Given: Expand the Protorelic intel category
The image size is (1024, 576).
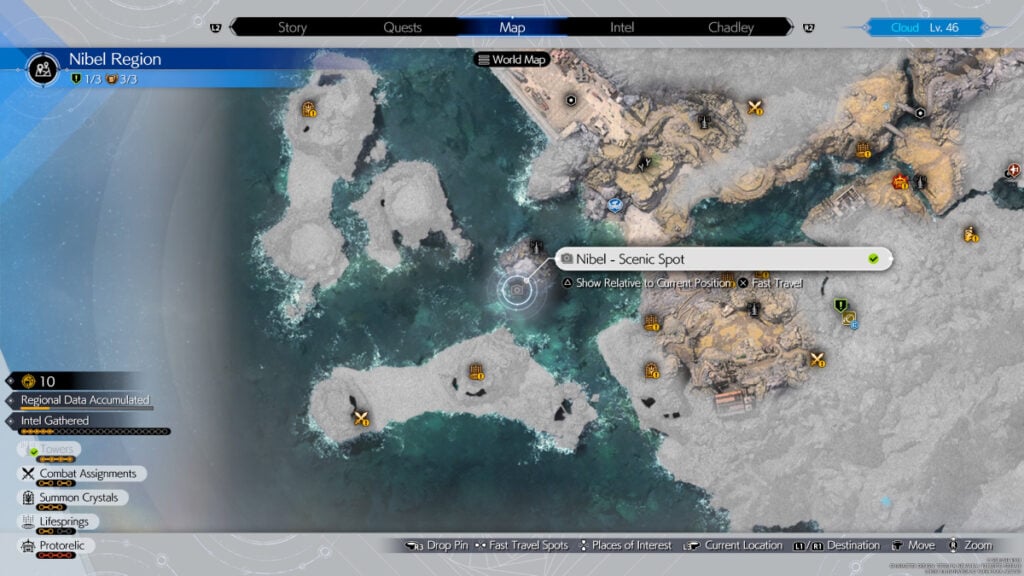Looking at the screenshot, I should [x=60, y=546].
